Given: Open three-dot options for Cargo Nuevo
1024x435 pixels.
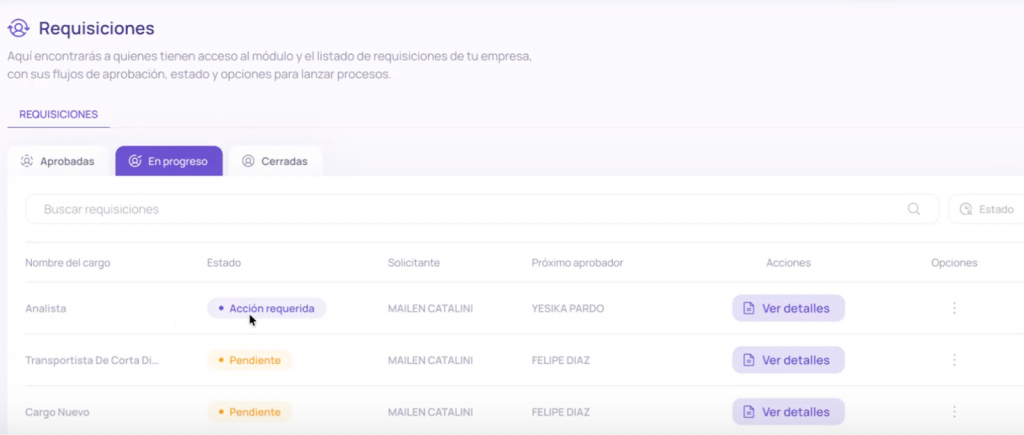Looking at the screenshot, I should point(954,411).
